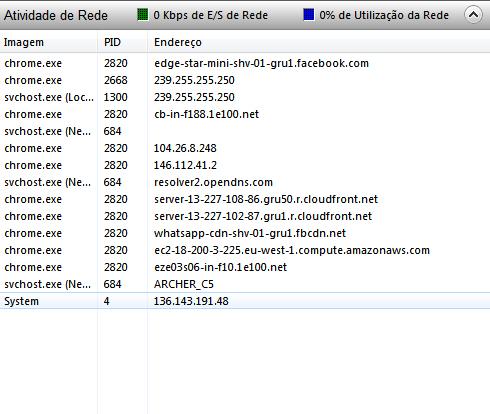Select the whatsapp-cdn-shv-01-gru1.fbcdn.net row
This screenshot has width=490, height=414.
pyautogui.click(x=245, y=233)
